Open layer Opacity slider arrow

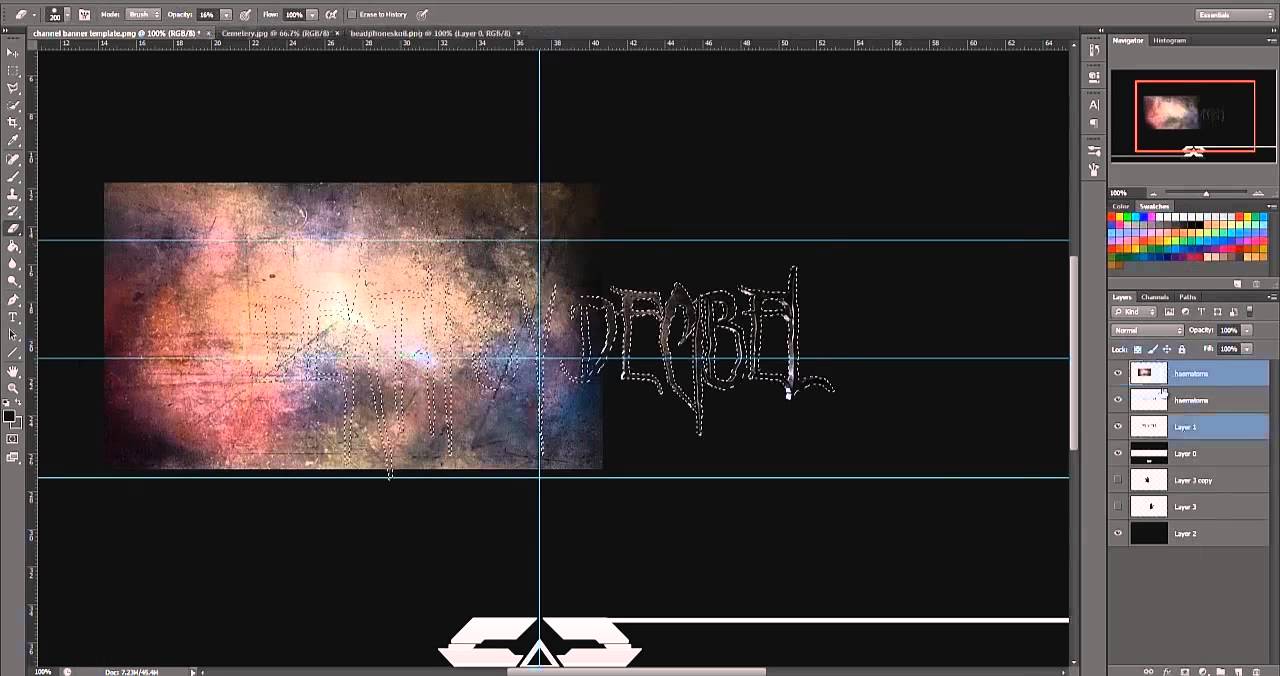tap(1246, 330)
